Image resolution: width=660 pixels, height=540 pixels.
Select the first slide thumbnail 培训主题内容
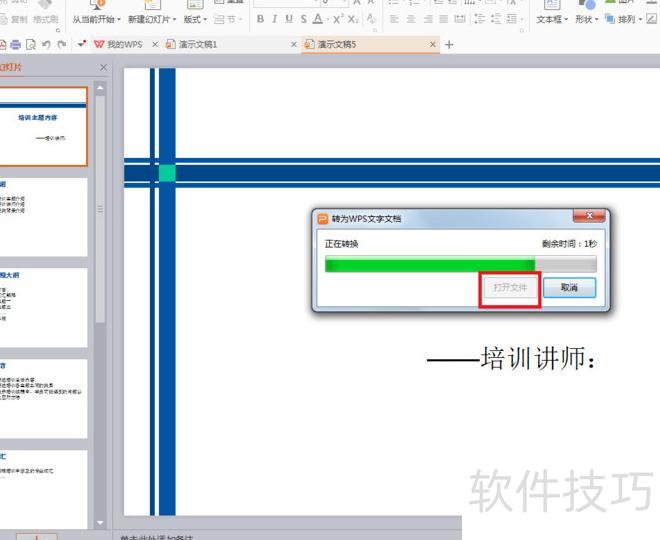tap(43, 126)
